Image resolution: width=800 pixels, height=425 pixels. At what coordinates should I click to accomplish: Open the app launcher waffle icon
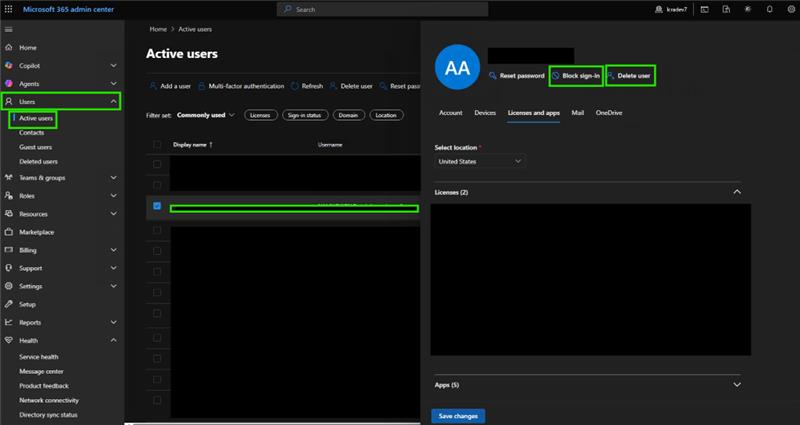click(x=8, y=9)
